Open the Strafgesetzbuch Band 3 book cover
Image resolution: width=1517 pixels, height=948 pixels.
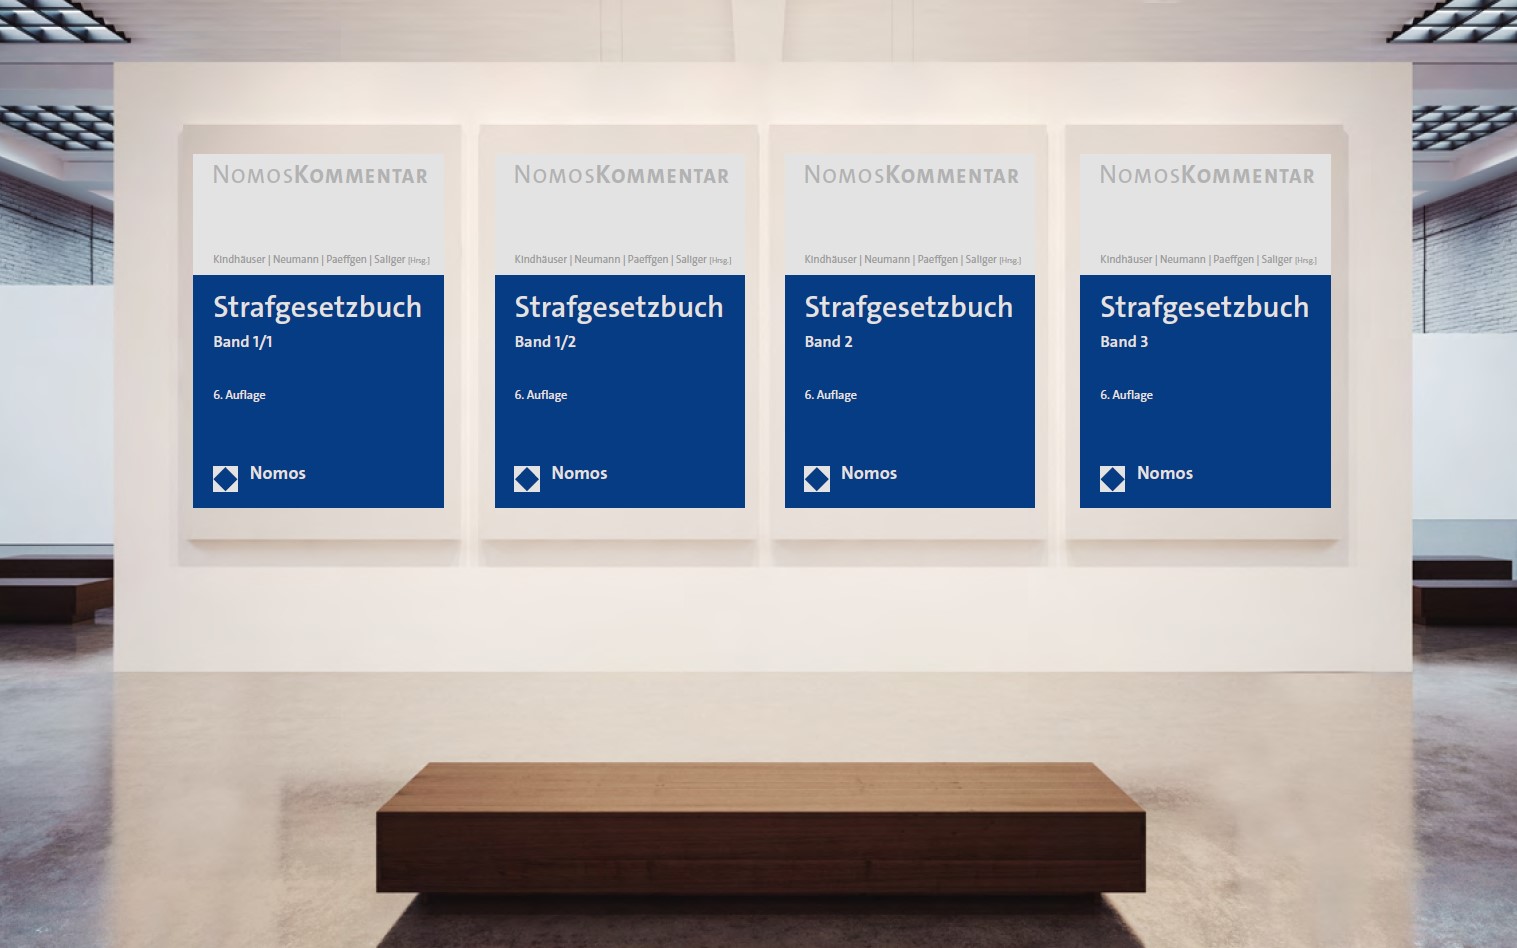1205,331
